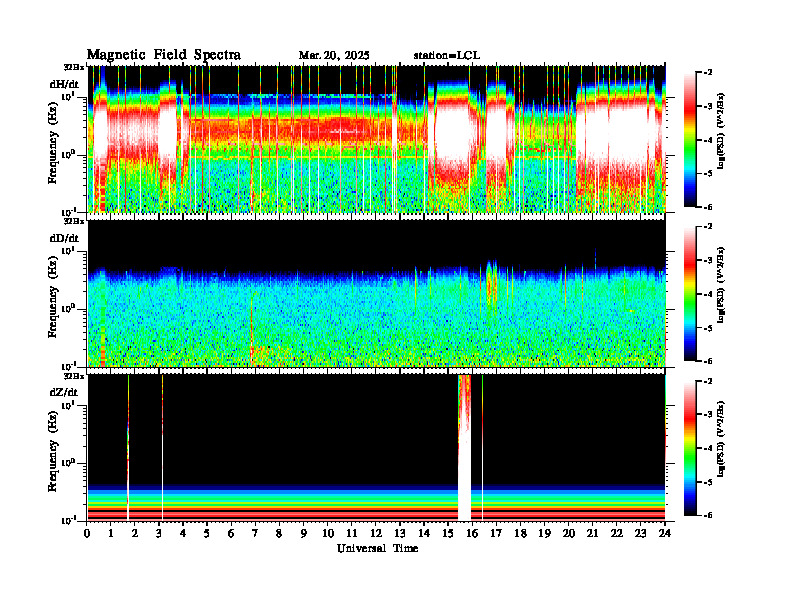Click the hour 17 tick label on the time axis
This screenshot has width=792, height=612.
(497, 534)
